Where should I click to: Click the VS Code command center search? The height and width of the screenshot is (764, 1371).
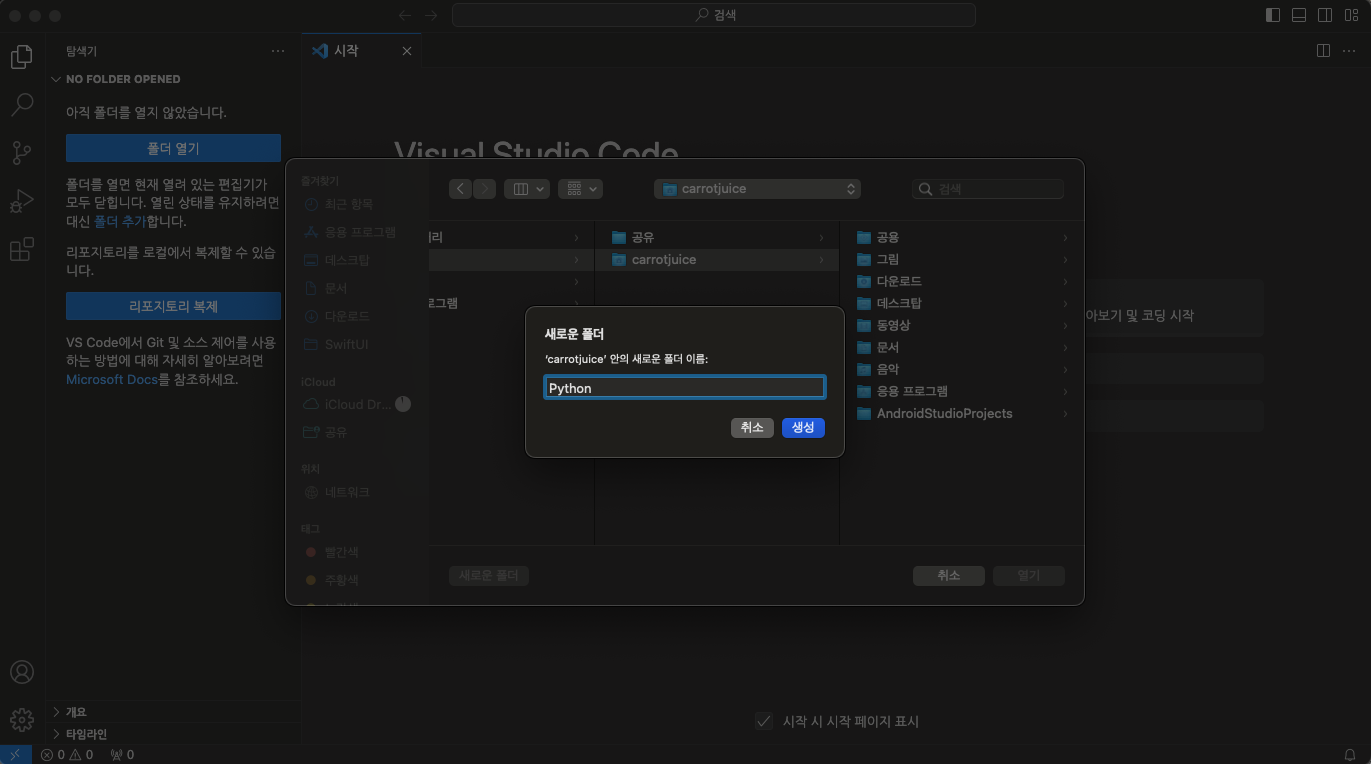[714, 15]
